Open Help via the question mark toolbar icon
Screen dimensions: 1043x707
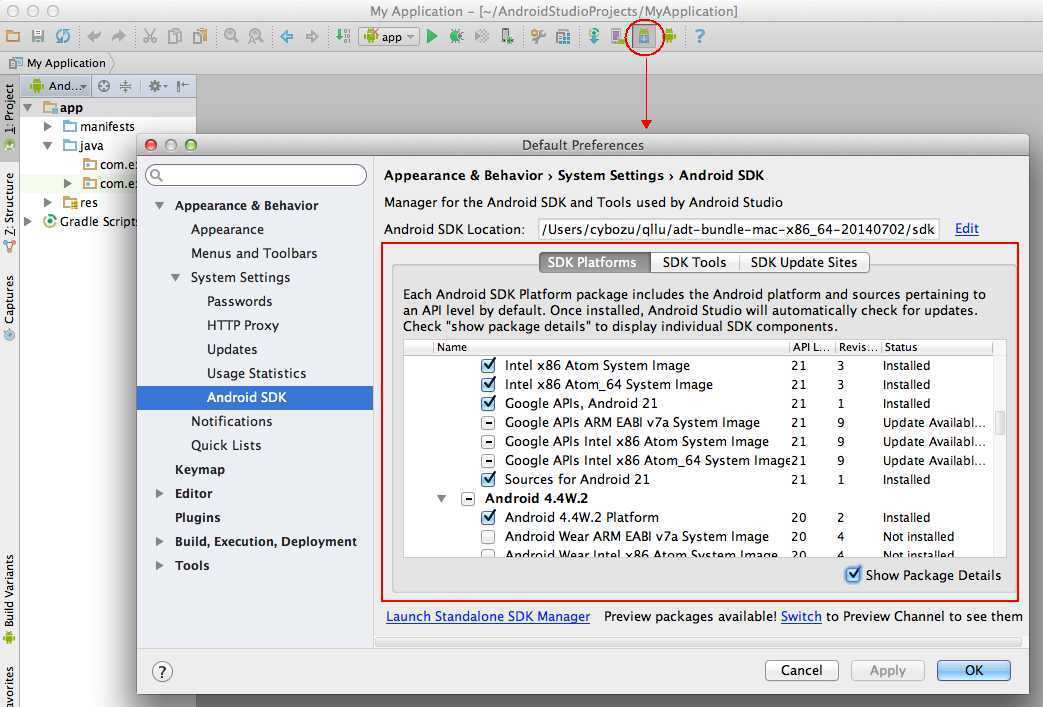[x=699, y=37]
